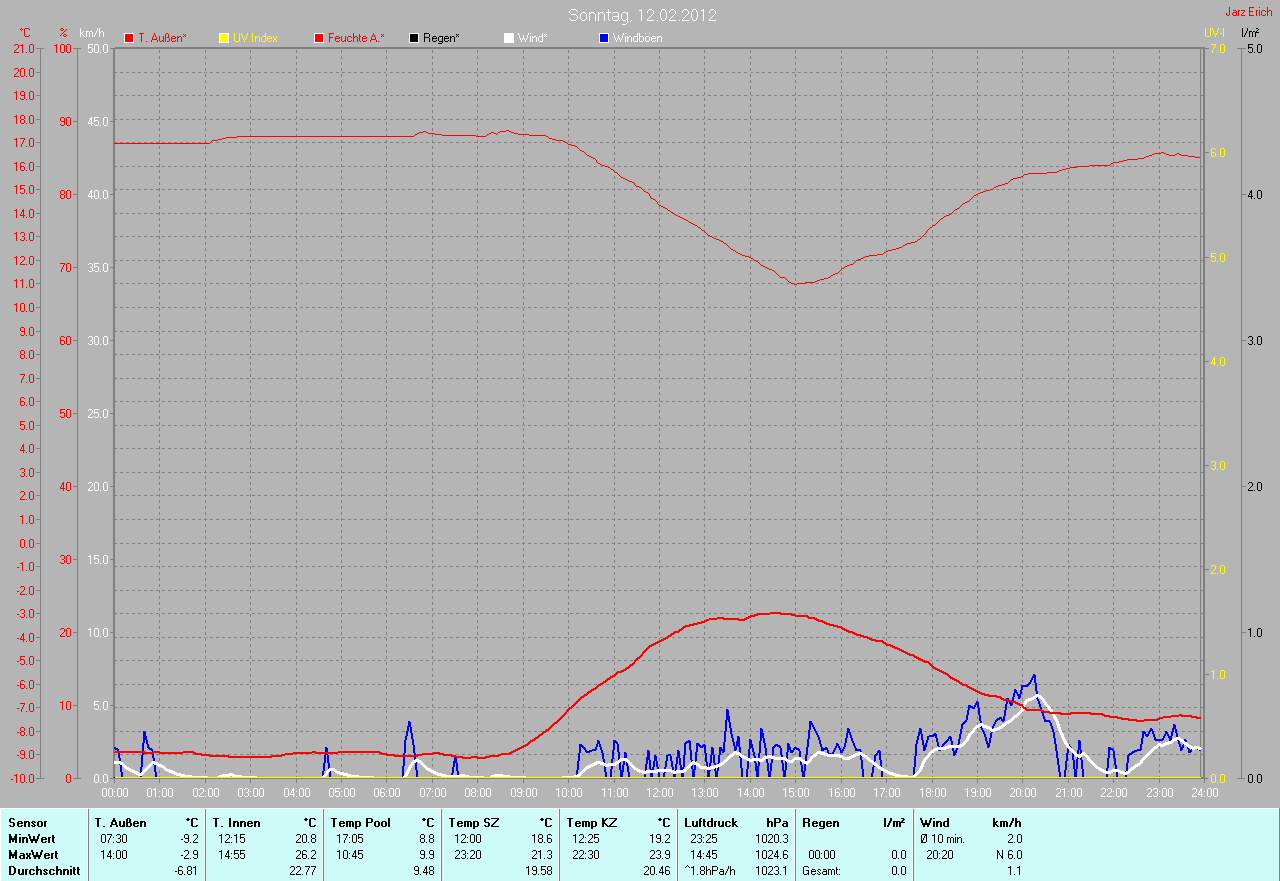Click the T. Außen maximum value '-2.9'
Viewport: 1280px width, 881px height.
click(x=189, y=855)
